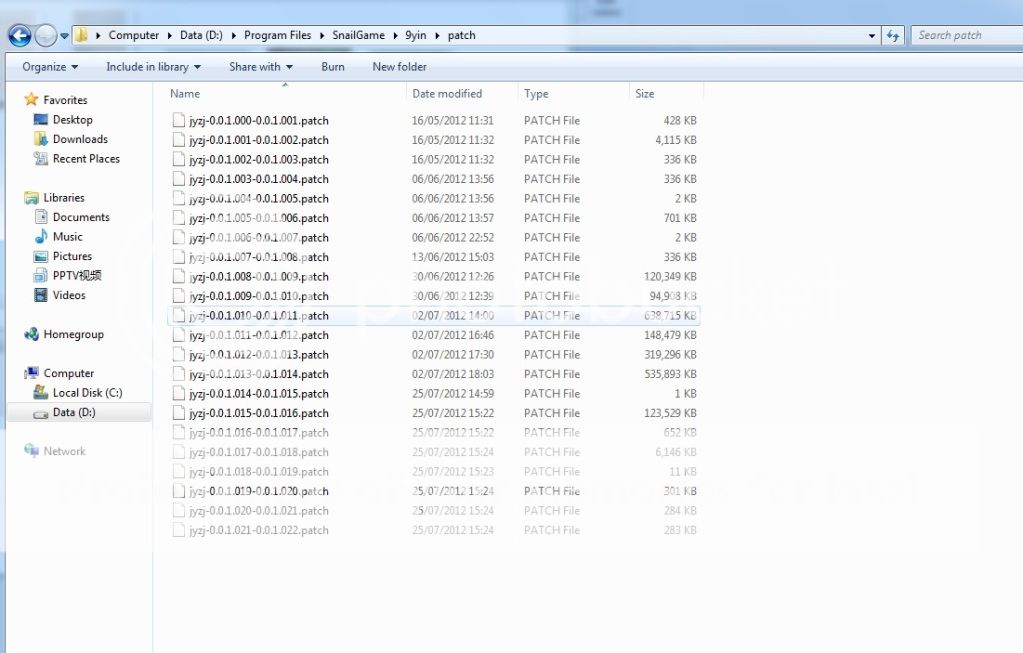Screen dimensions: 1023x653
Task: Click file icon of jyzj-0.0.1.000-0.0.1.001.patch
Action: pos(179,121)
